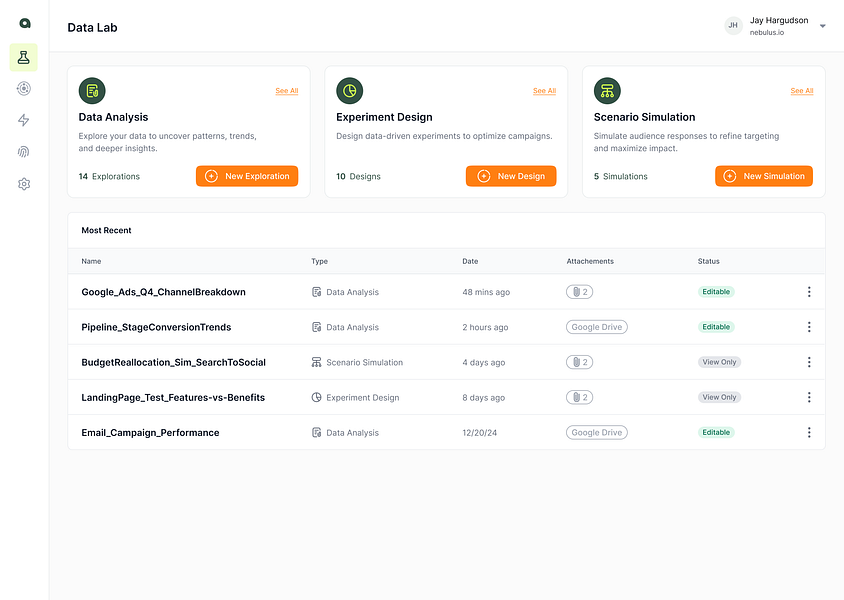844x600 pixels.
Task: Open the settings gear sidebar icon
Action: 24,184
